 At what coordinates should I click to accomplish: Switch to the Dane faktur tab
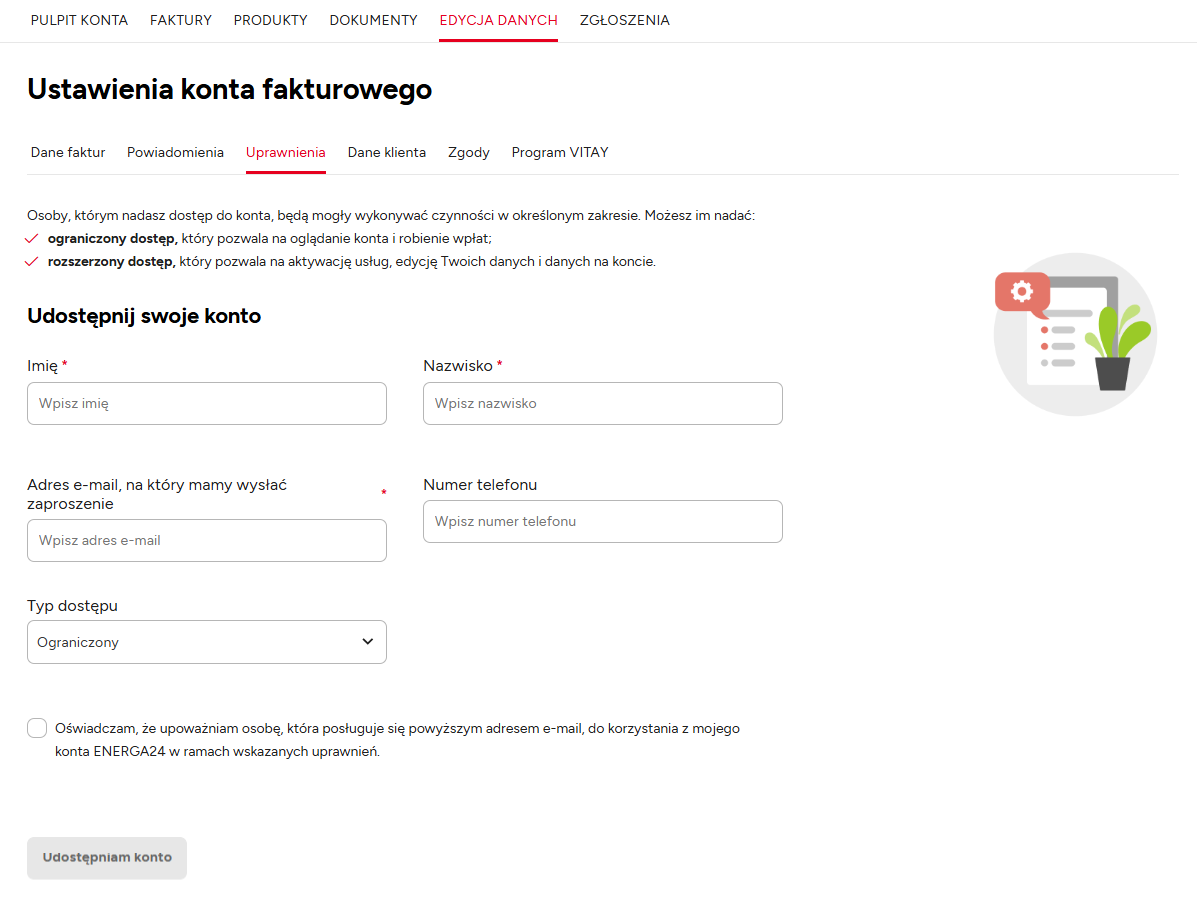click(x=68, y=153)
